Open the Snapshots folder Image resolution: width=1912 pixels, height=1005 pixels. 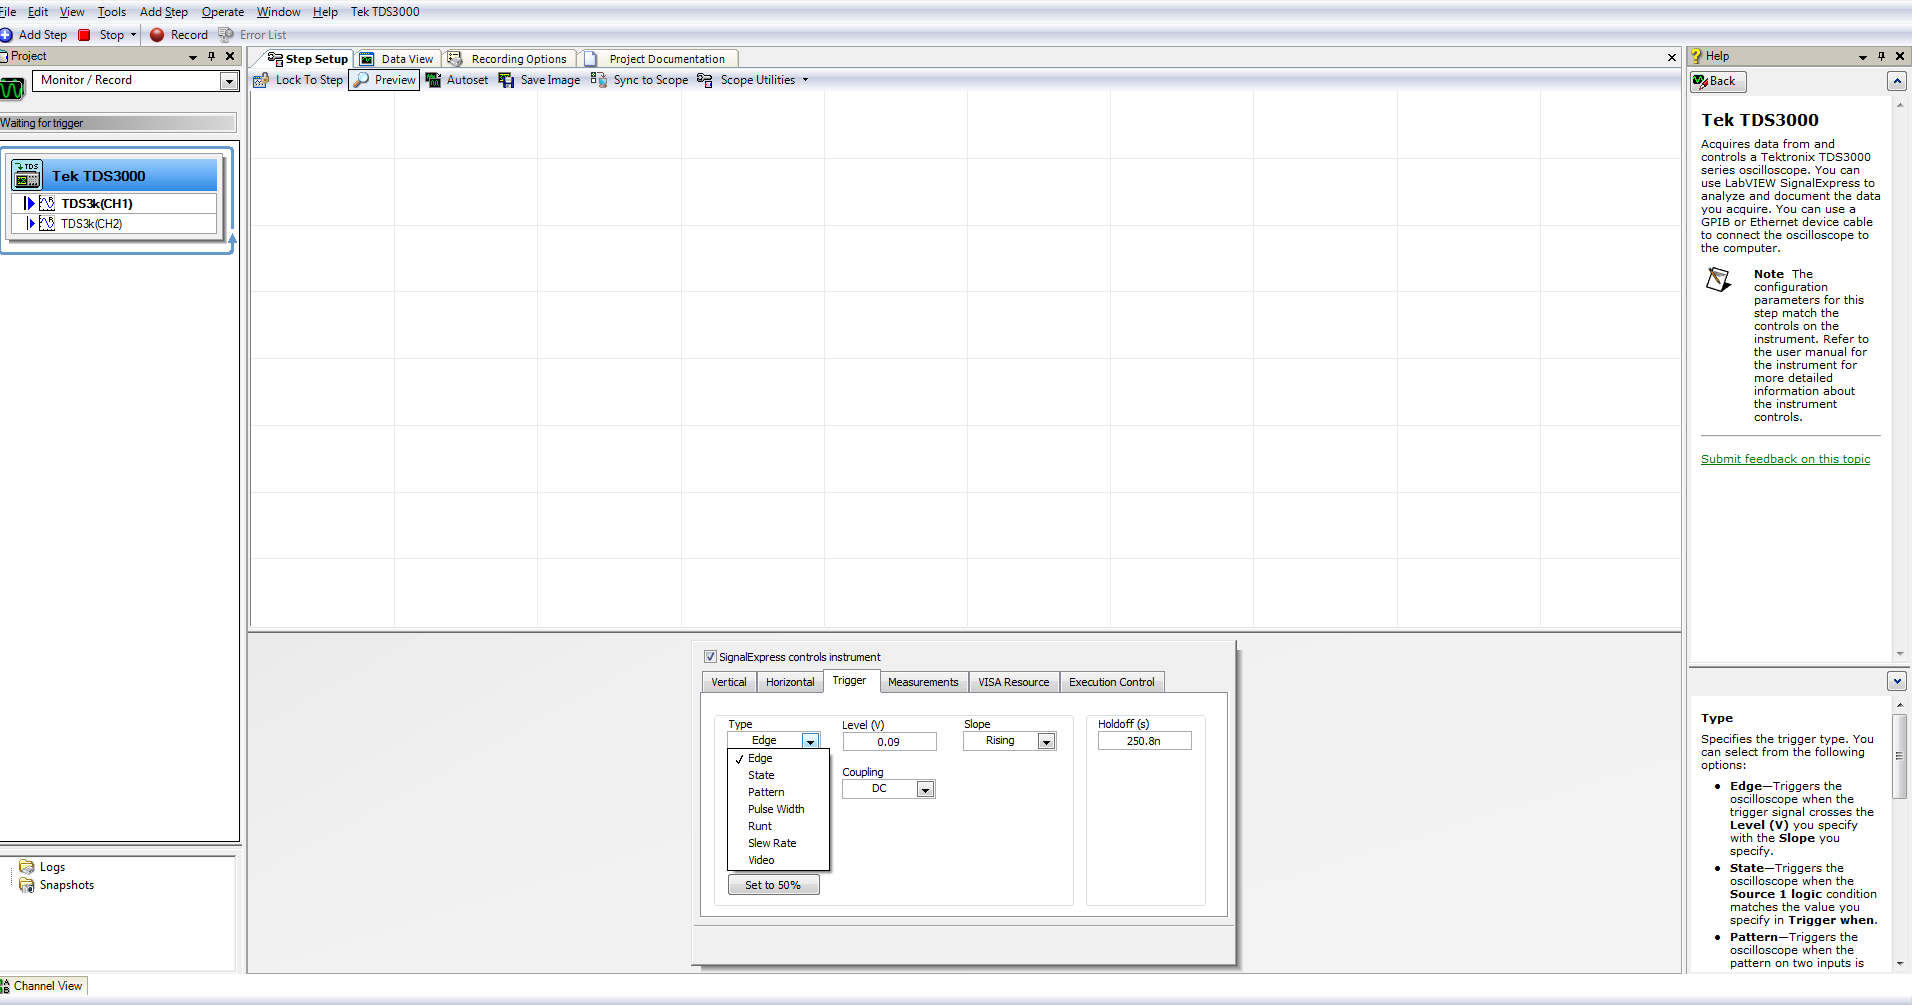tap(27, 885)
